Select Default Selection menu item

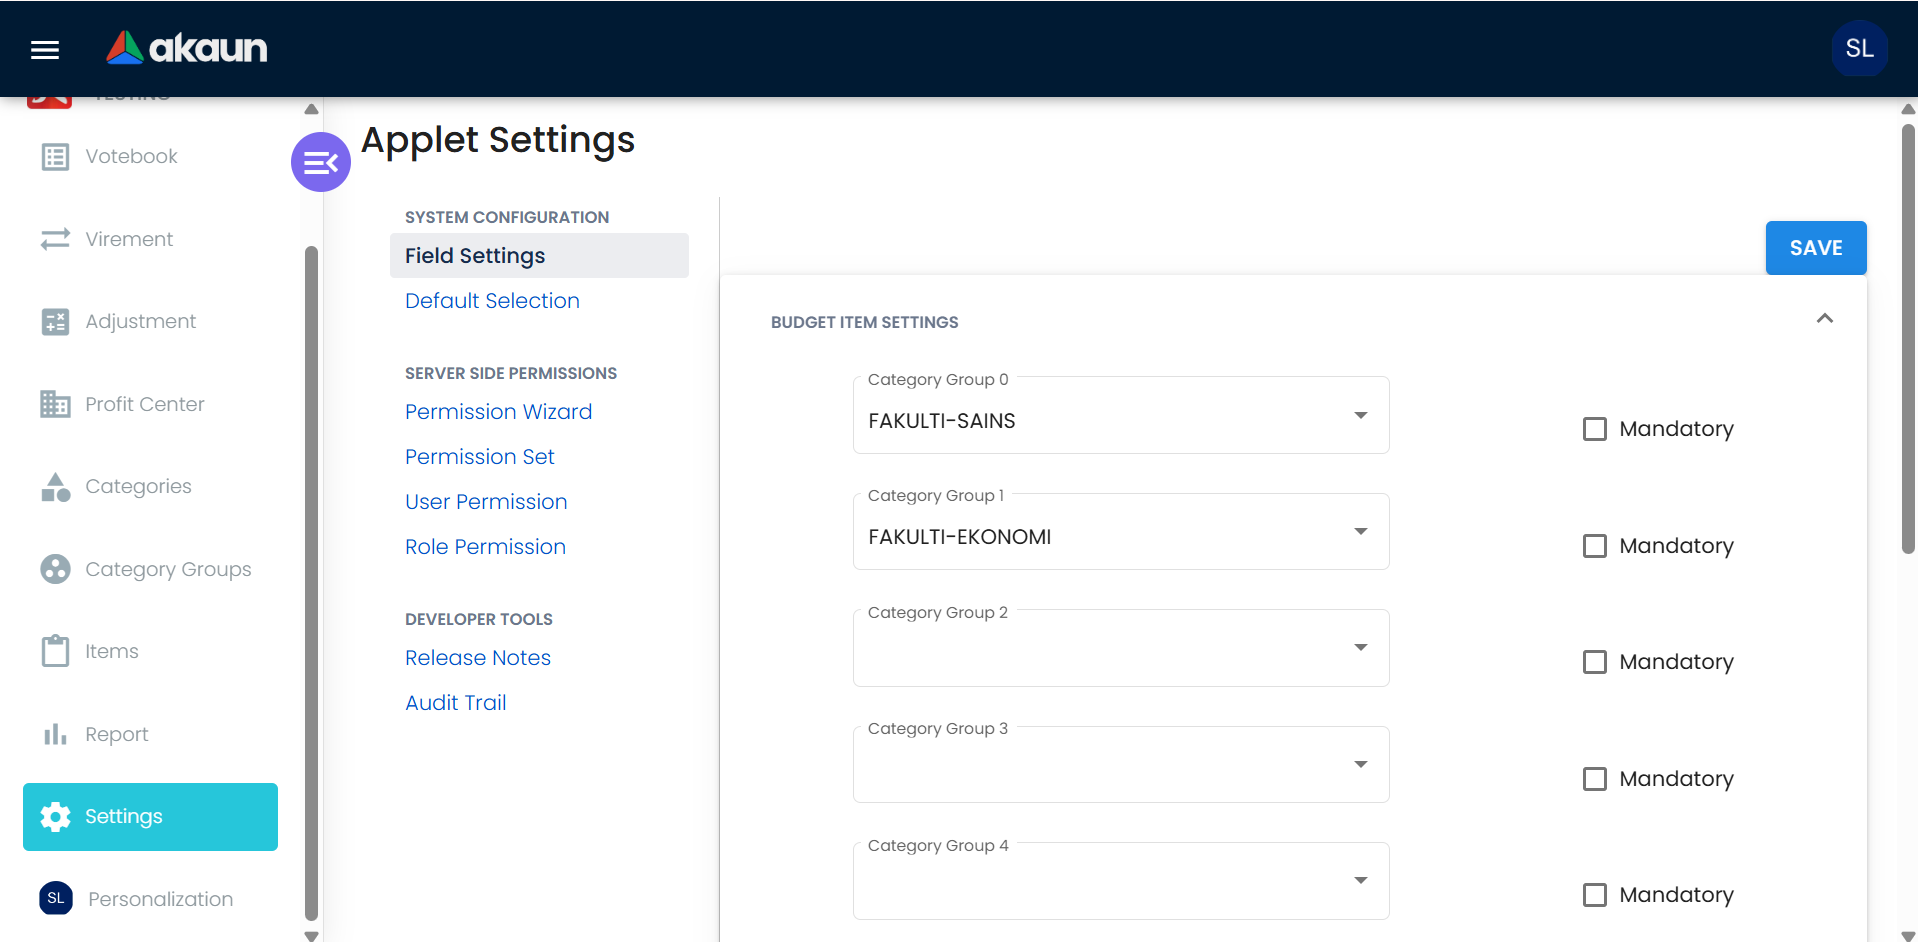point(492,301)
